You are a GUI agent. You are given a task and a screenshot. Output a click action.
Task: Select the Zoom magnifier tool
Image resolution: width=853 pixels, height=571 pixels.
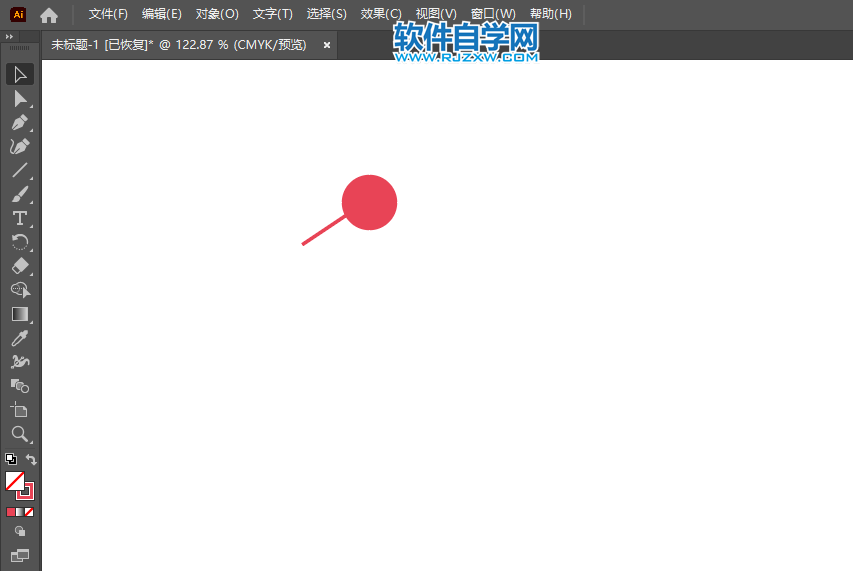tap(20, 434)
